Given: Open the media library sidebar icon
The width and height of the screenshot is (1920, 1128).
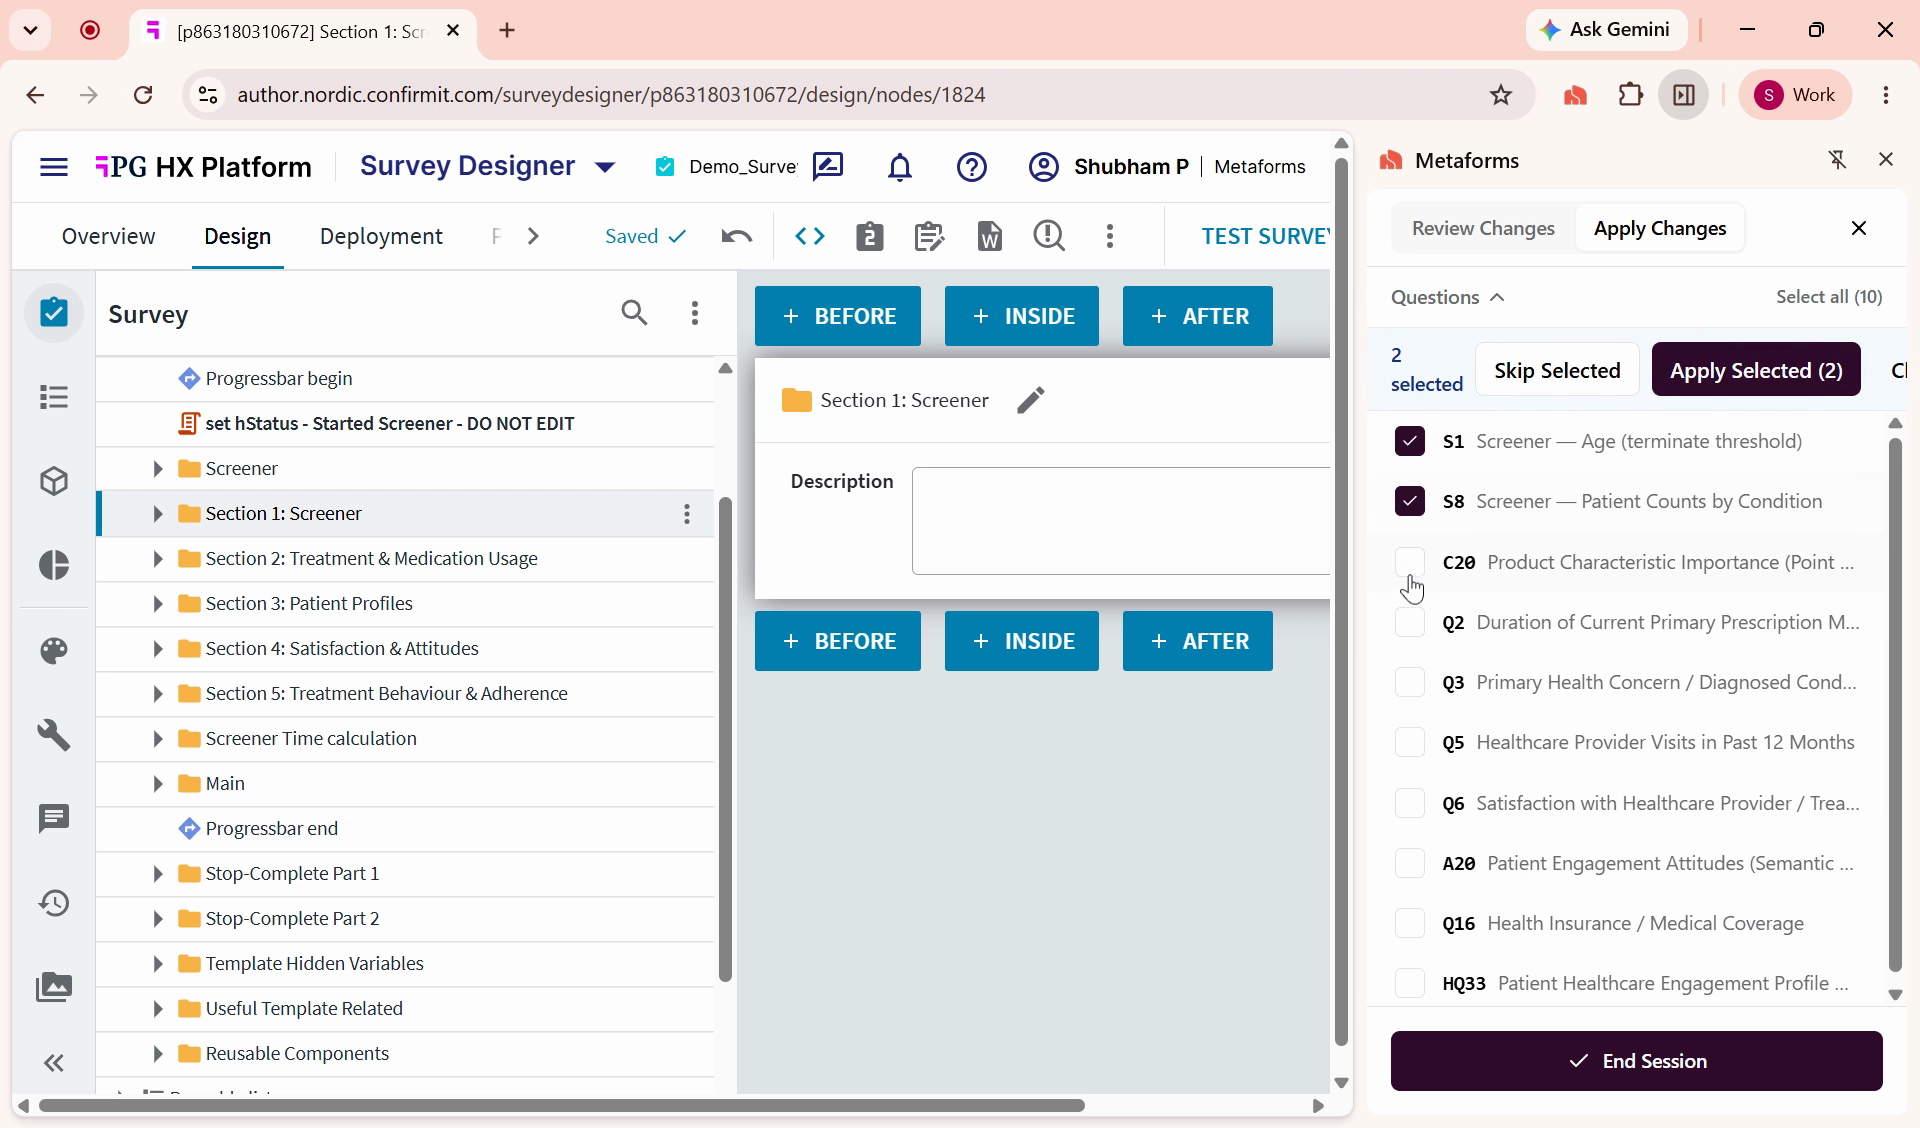Looking at the screenshot, I should pos(54,987).
